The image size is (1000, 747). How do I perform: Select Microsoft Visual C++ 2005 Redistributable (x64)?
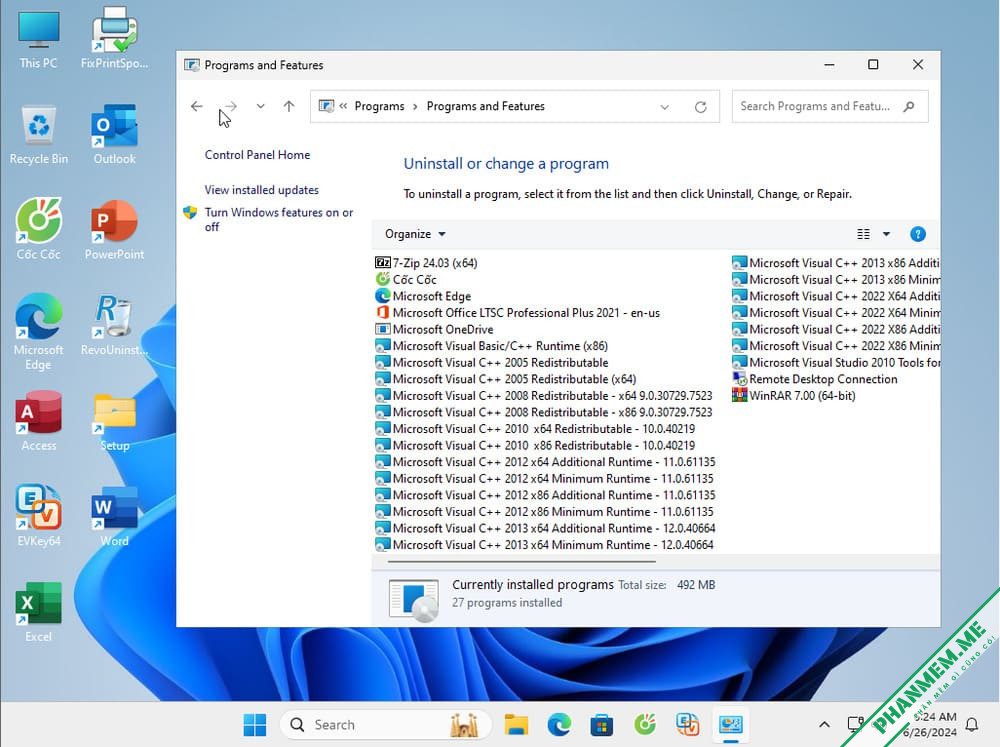tap(506, 379)
